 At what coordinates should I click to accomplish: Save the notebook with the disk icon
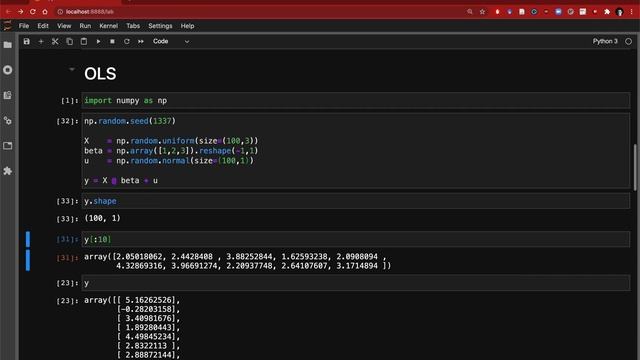[x=27, y=41]
